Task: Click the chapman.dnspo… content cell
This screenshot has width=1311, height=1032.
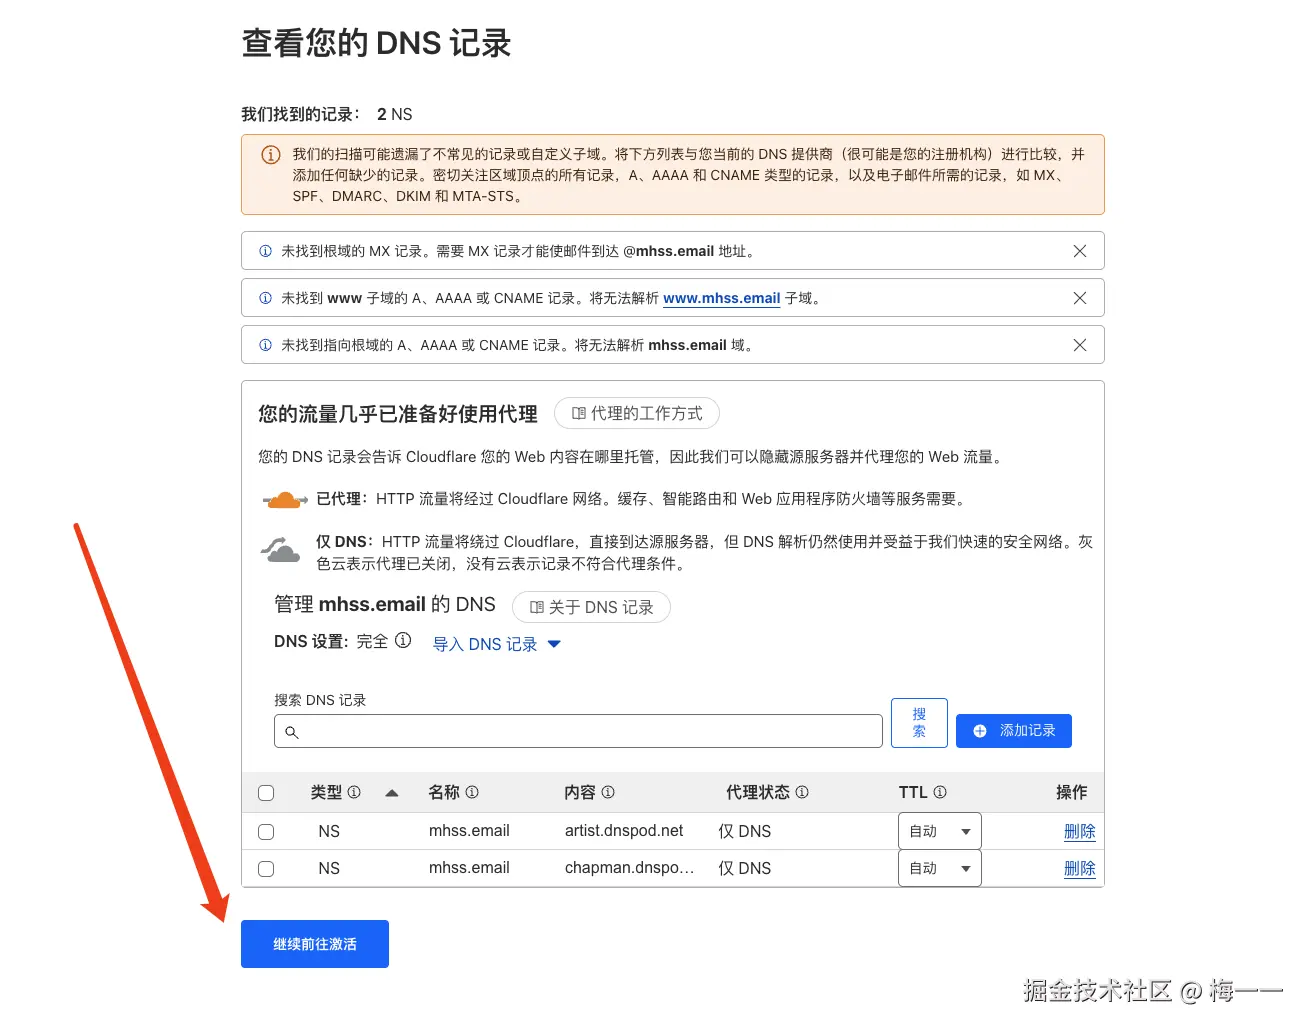Action: click(x=629, y=868)
